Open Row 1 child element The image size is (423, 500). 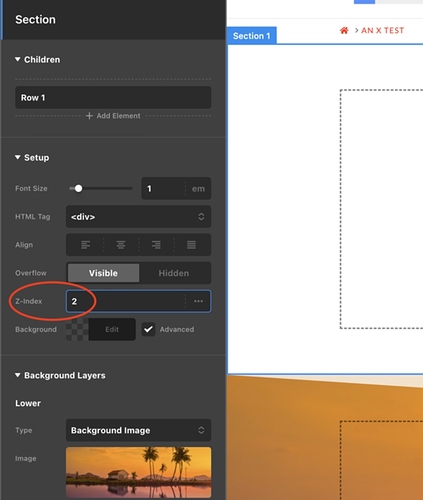pos(113,97)
